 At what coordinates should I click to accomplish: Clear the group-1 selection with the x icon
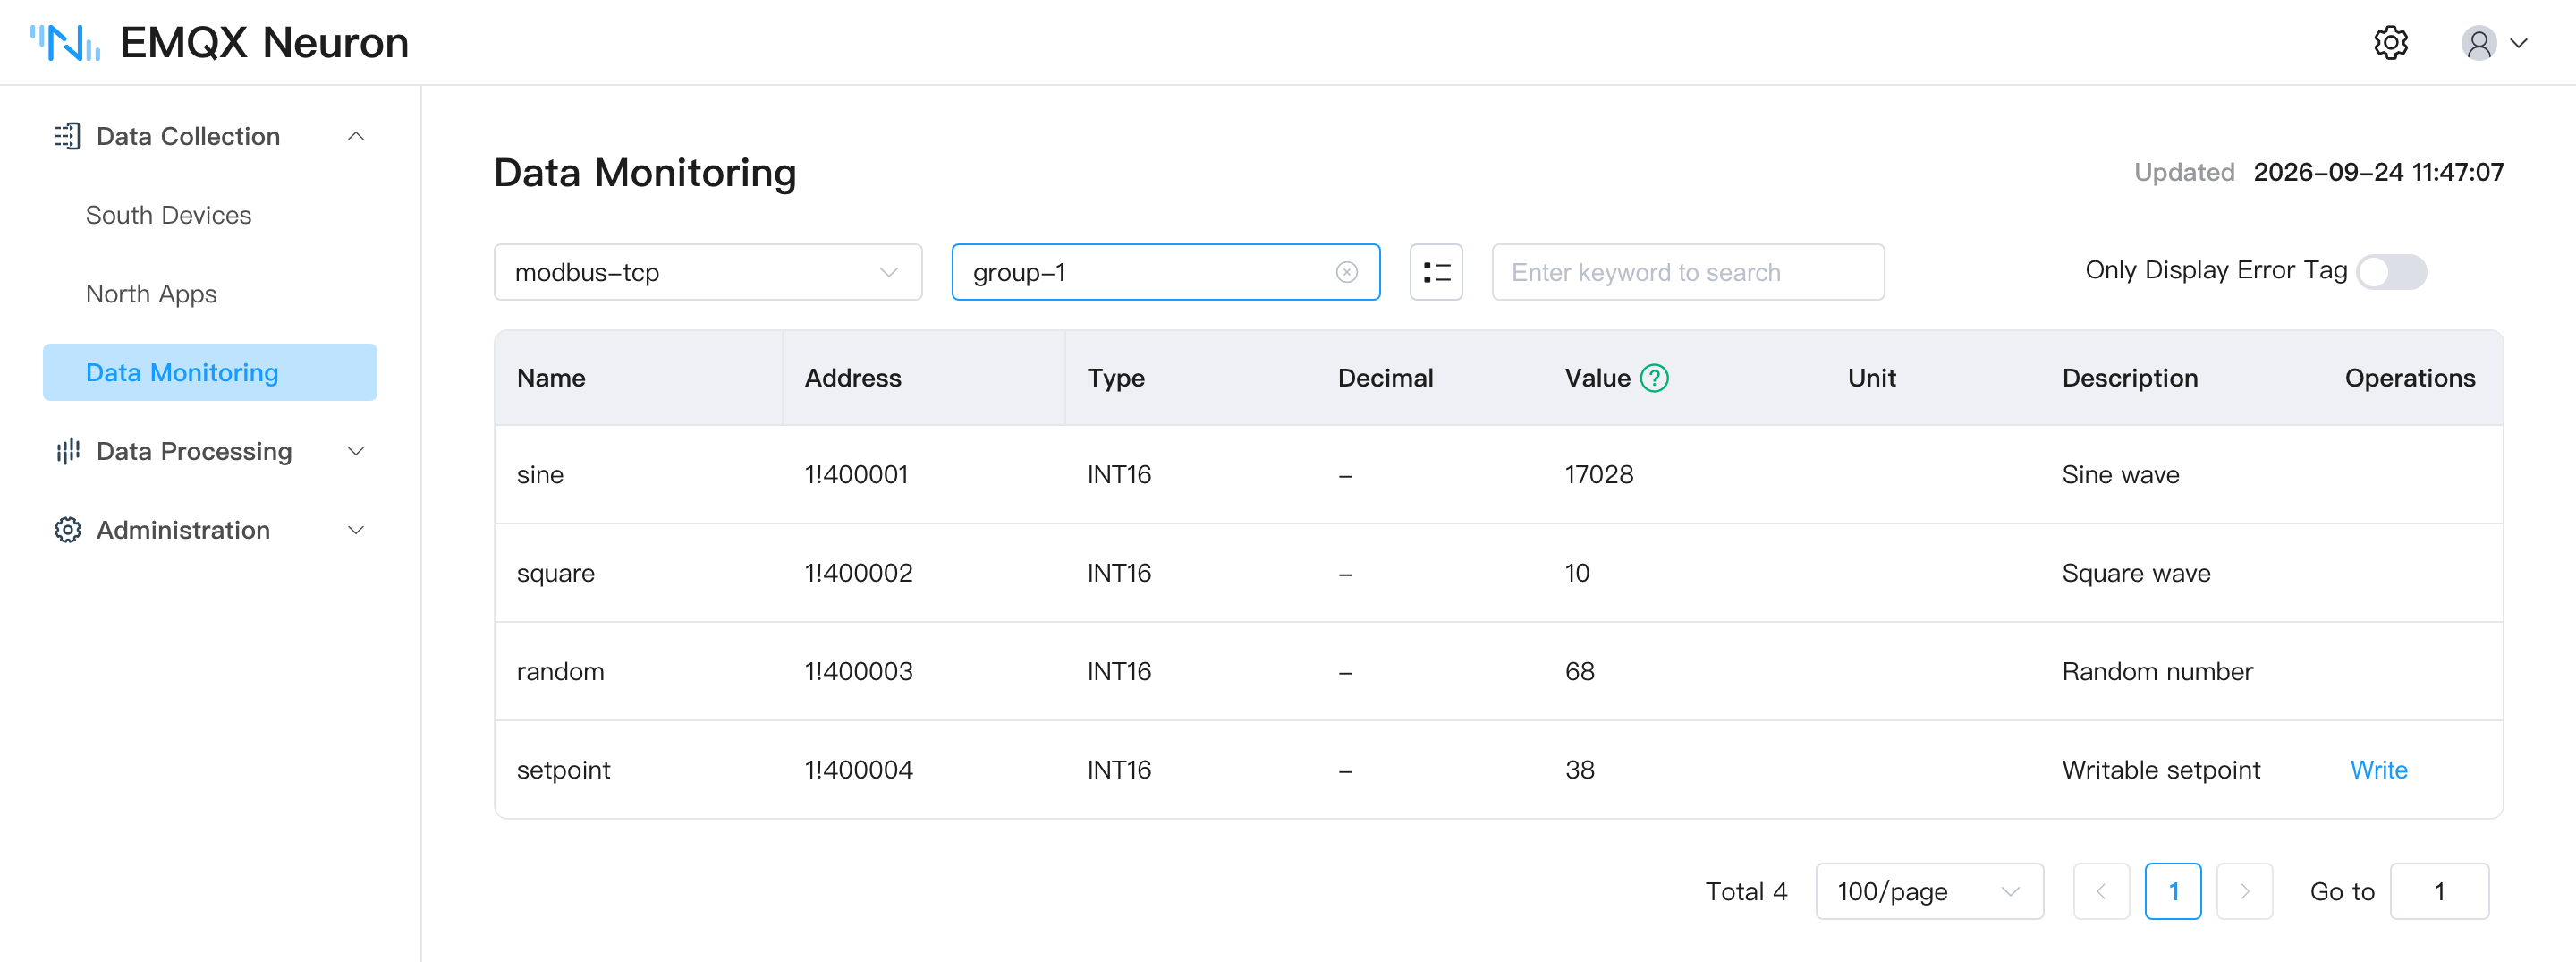[1346, 272]
